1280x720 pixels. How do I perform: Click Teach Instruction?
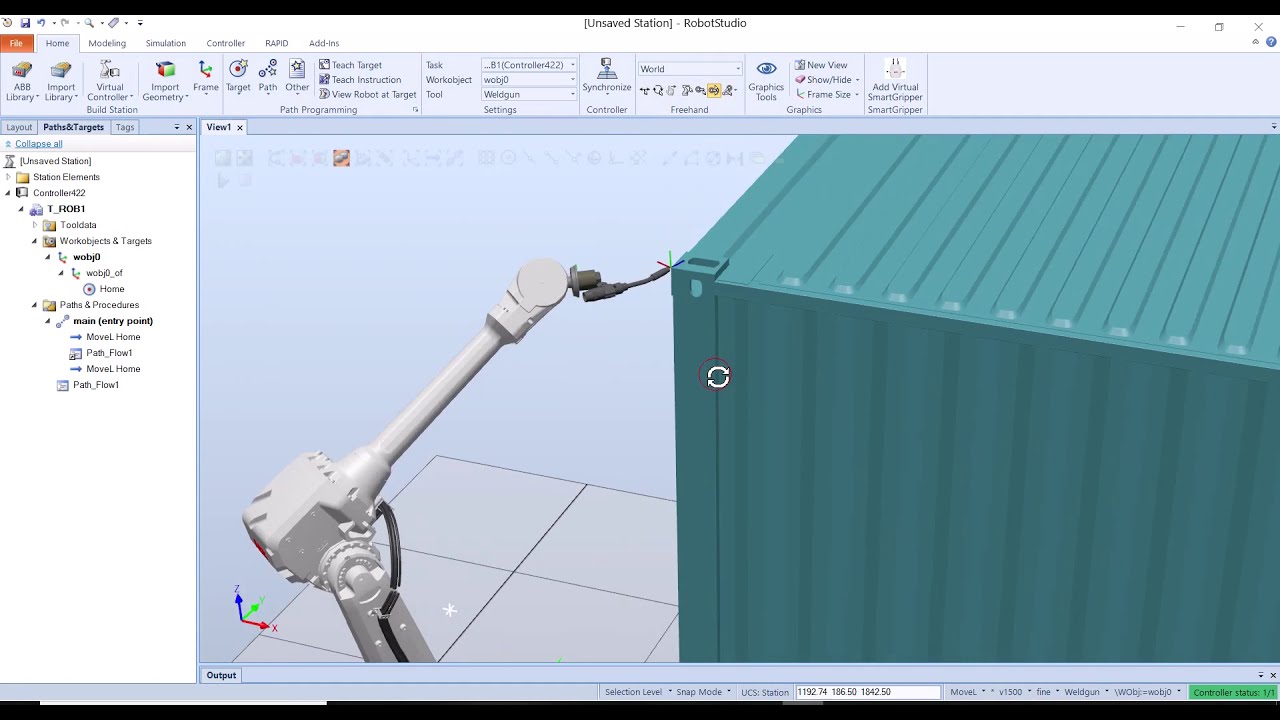359,80
